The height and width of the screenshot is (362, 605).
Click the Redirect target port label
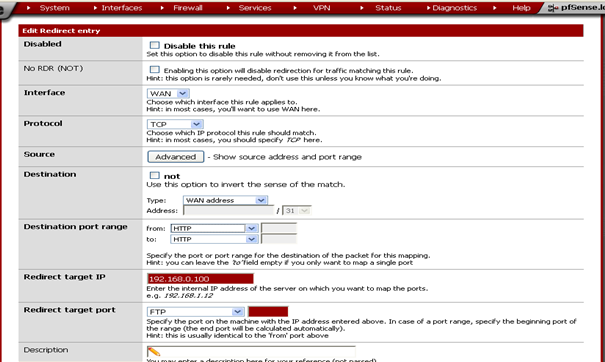[69, 310]
